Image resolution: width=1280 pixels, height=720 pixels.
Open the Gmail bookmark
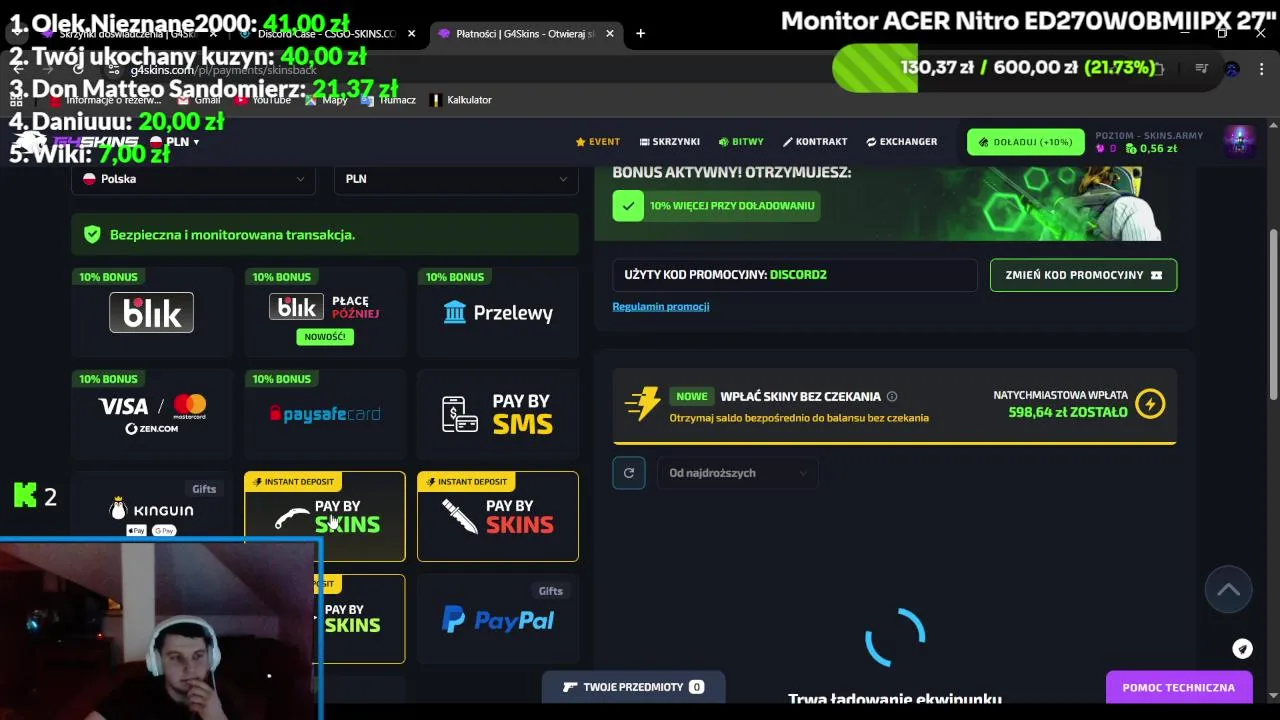point(200,100)
